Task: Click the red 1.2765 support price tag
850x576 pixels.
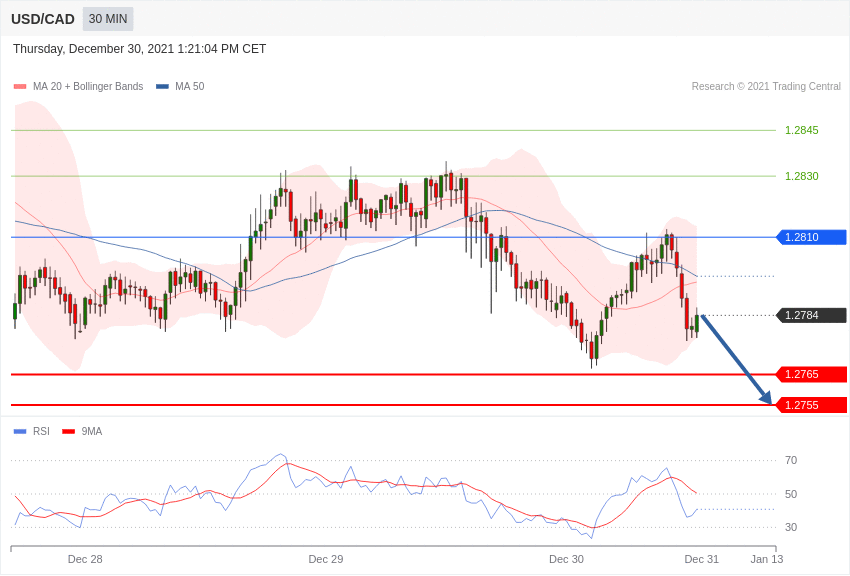Action: click(x=812, y=374)
